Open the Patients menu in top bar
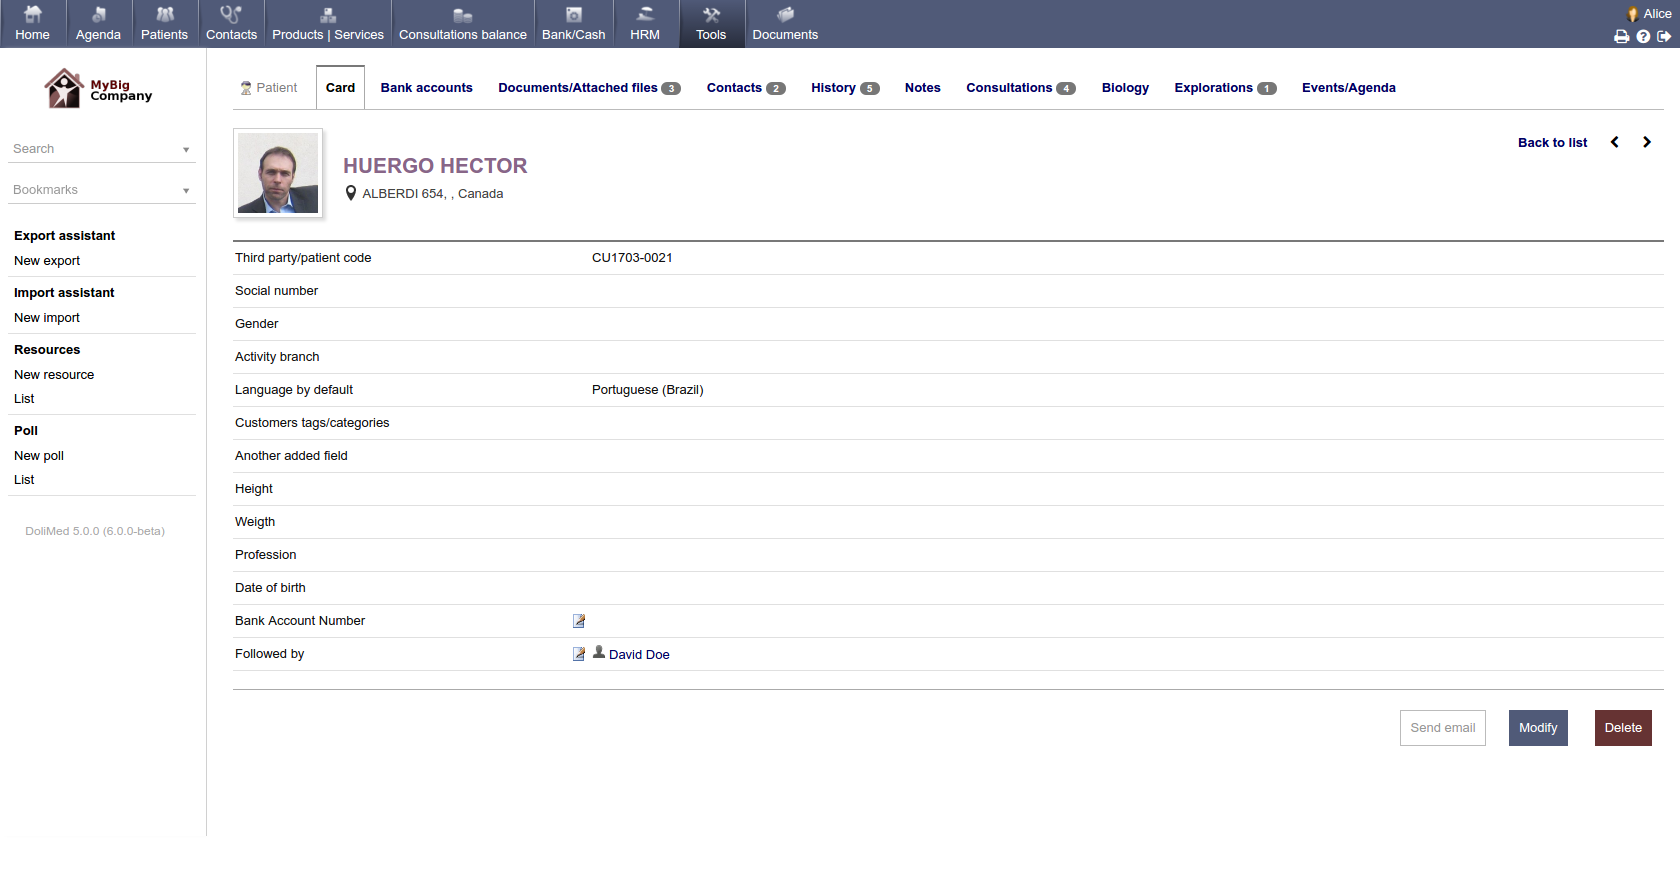 click(x=164, y=24)
